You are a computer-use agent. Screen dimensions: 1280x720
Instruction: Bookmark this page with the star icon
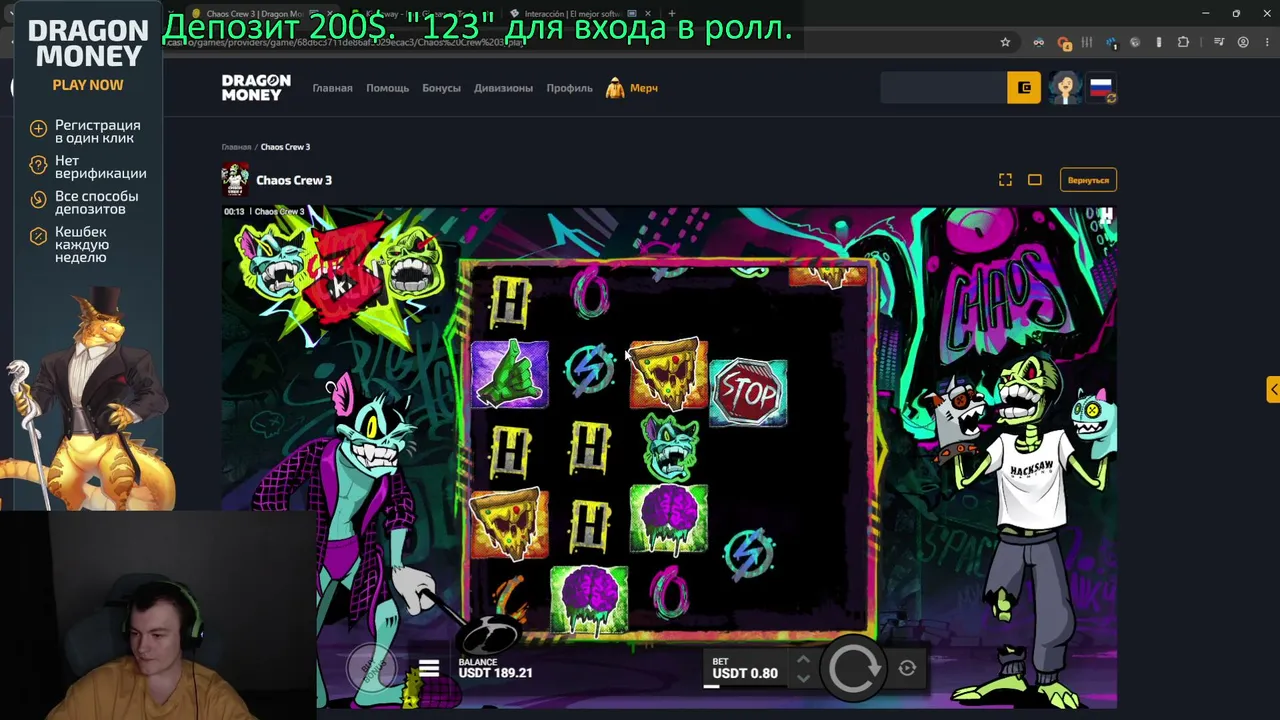[1005, 42]
